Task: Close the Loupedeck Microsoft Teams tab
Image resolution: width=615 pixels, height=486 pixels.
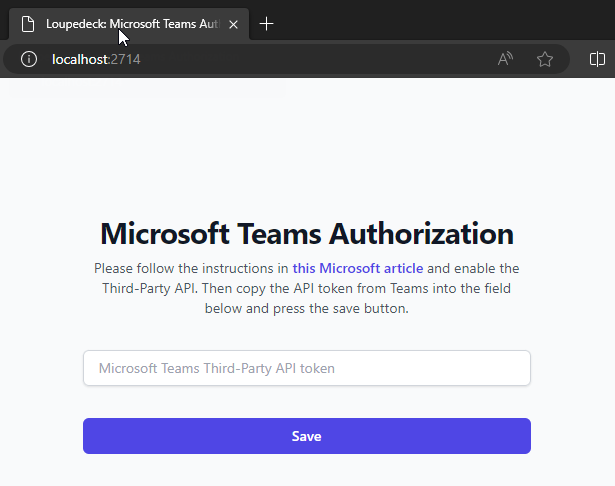Action: (x=233, y=25)
